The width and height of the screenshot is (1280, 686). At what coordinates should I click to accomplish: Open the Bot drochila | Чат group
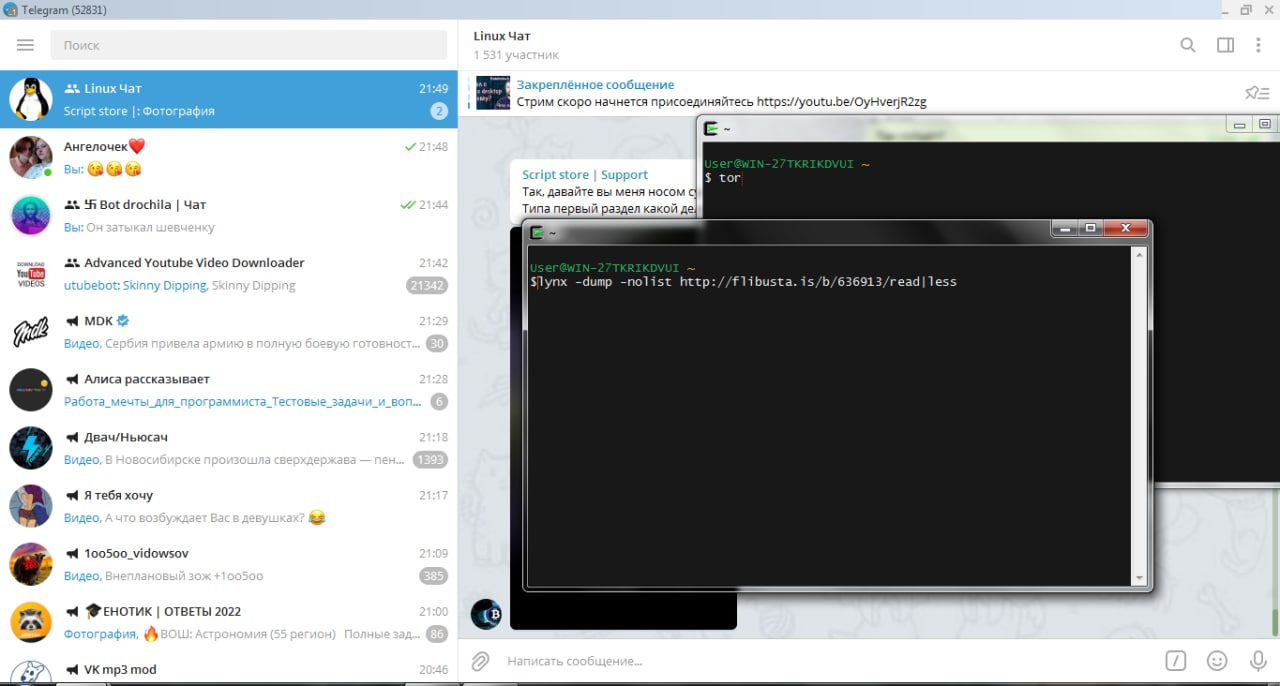click(x=229, y=215)
